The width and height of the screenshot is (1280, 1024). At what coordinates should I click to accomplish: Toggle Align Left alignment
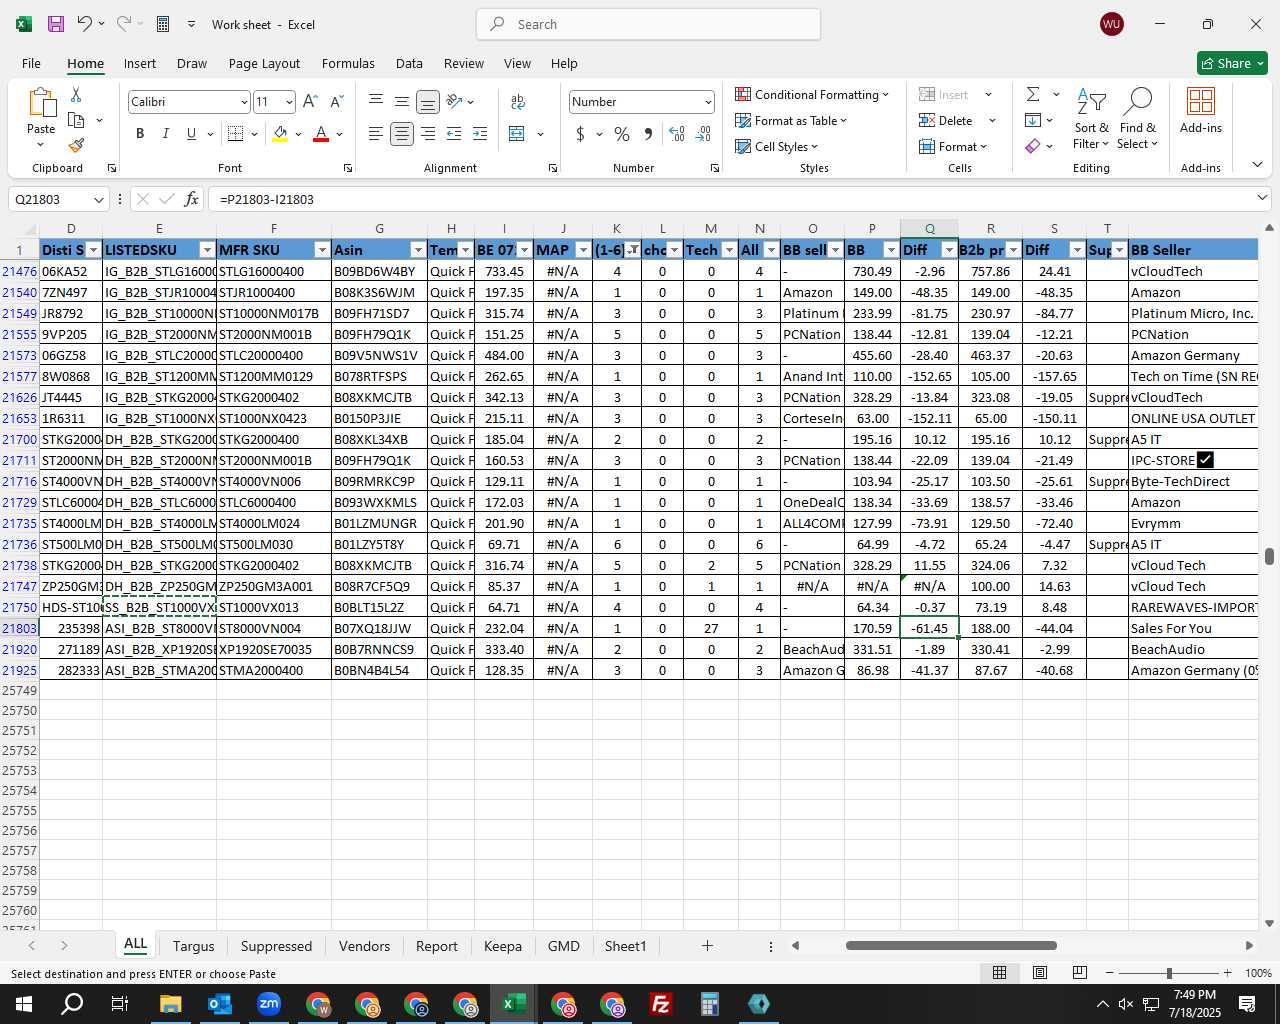[x=376, y=134]
